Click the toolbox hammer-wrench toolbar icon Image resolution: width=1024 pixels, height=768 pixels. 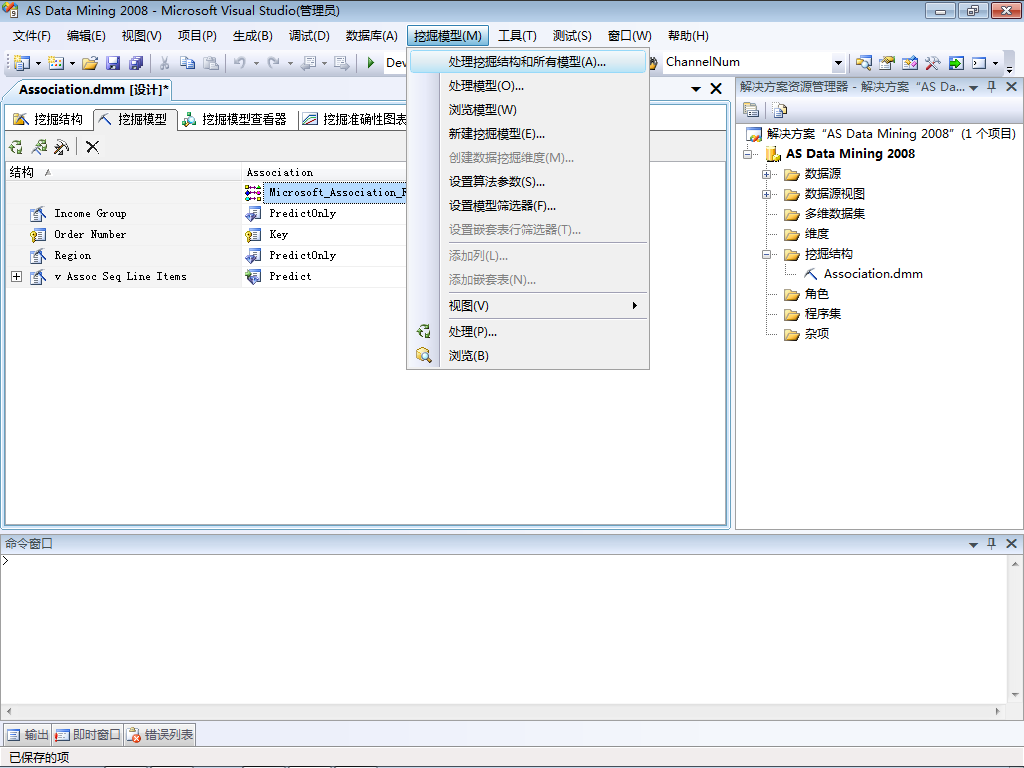point(933,63)
